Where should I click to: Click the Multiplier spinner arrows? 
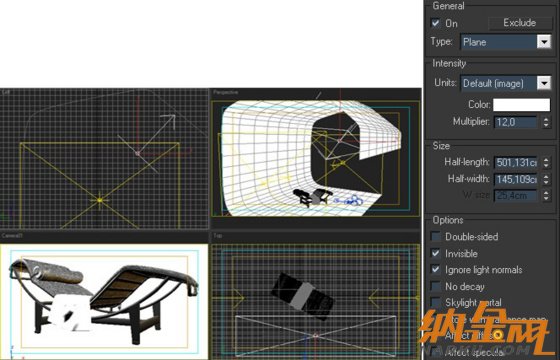[x=546, y=122]
